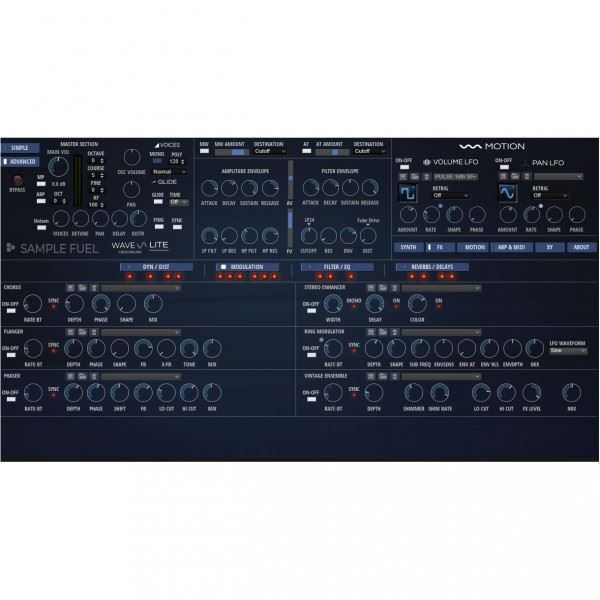Select the SIMPLE view button
The width and height of the screenshot is (600, 600).
(20, 148)
